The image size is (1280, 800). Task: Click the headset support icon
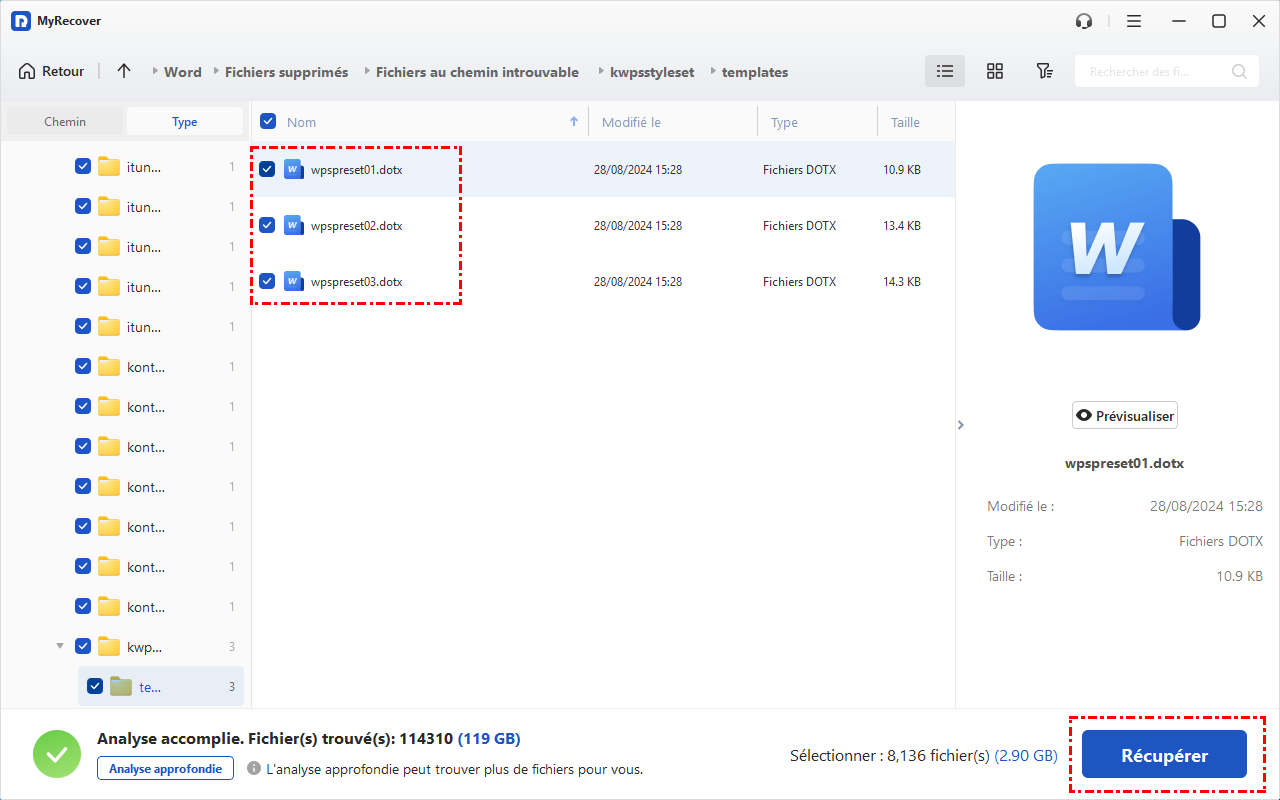pos(1084,21)
